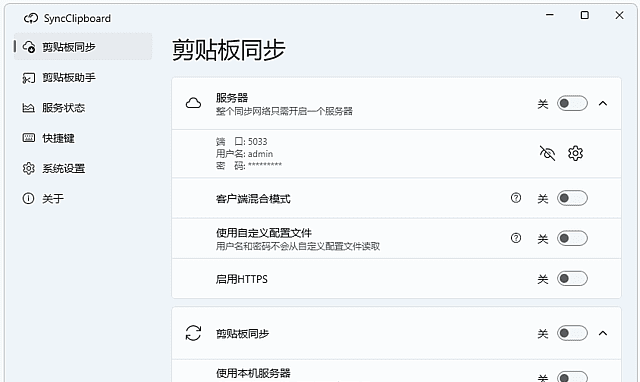Click the chart icon beside 服务状态
Screen dimensions: 640x382
(28, 108)
